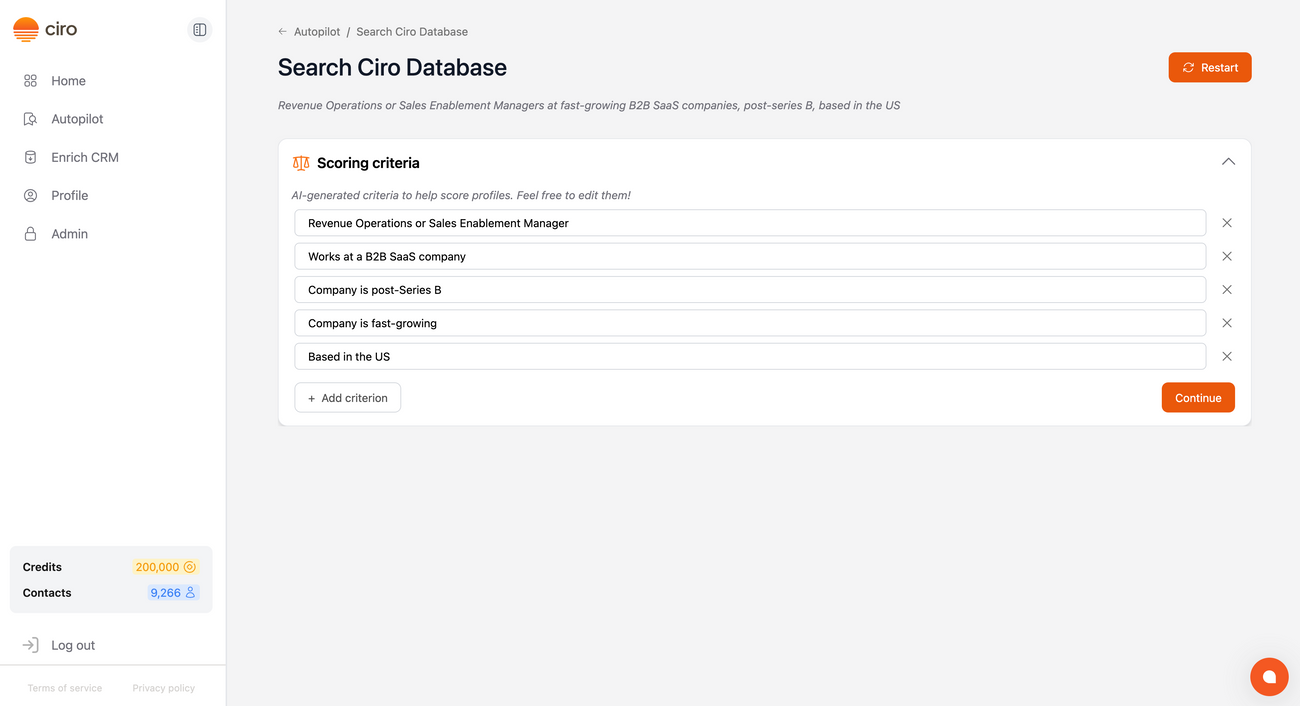
Task: Remove the 'Based in the US' criterion
Action: 1226,356
